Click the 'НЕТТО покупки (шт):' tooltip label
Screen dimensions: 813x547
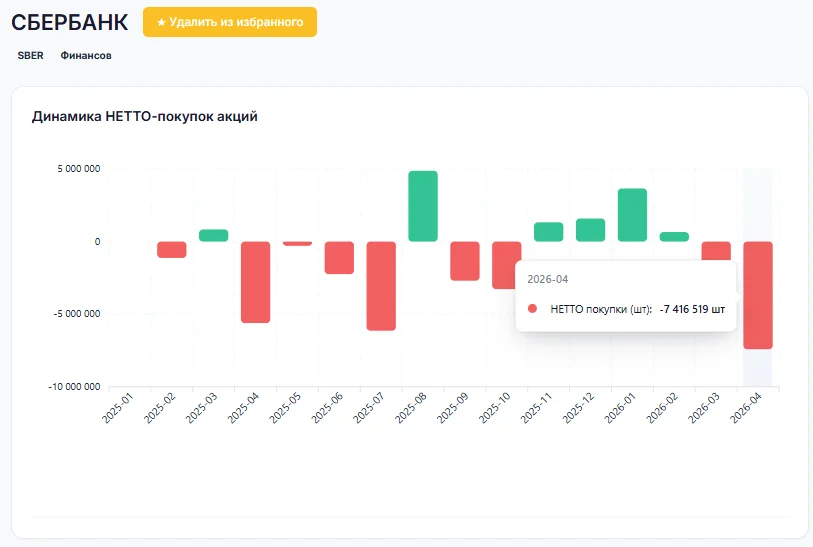click(x=601, y=309)
